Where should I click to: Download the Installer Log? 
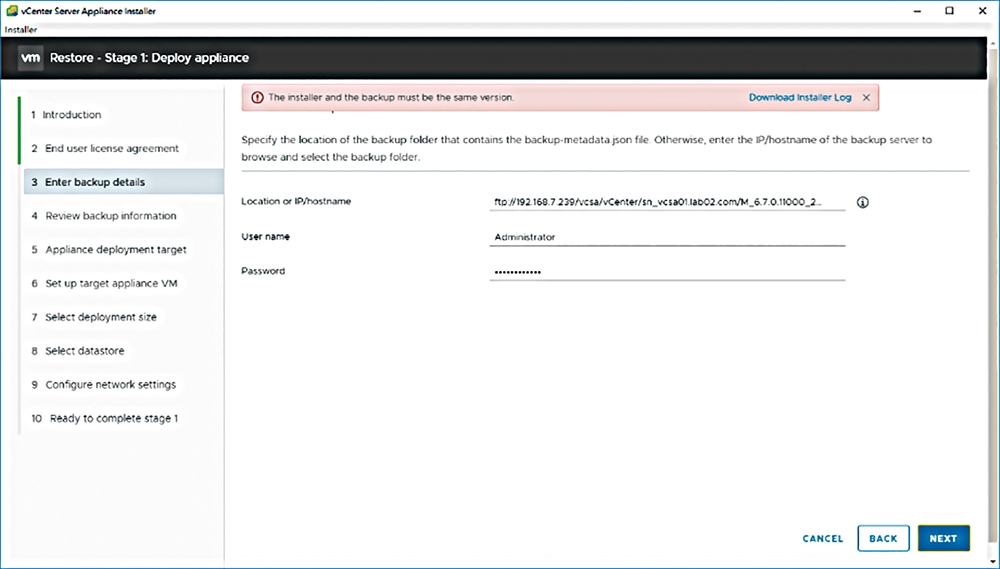tap(800, 98)
